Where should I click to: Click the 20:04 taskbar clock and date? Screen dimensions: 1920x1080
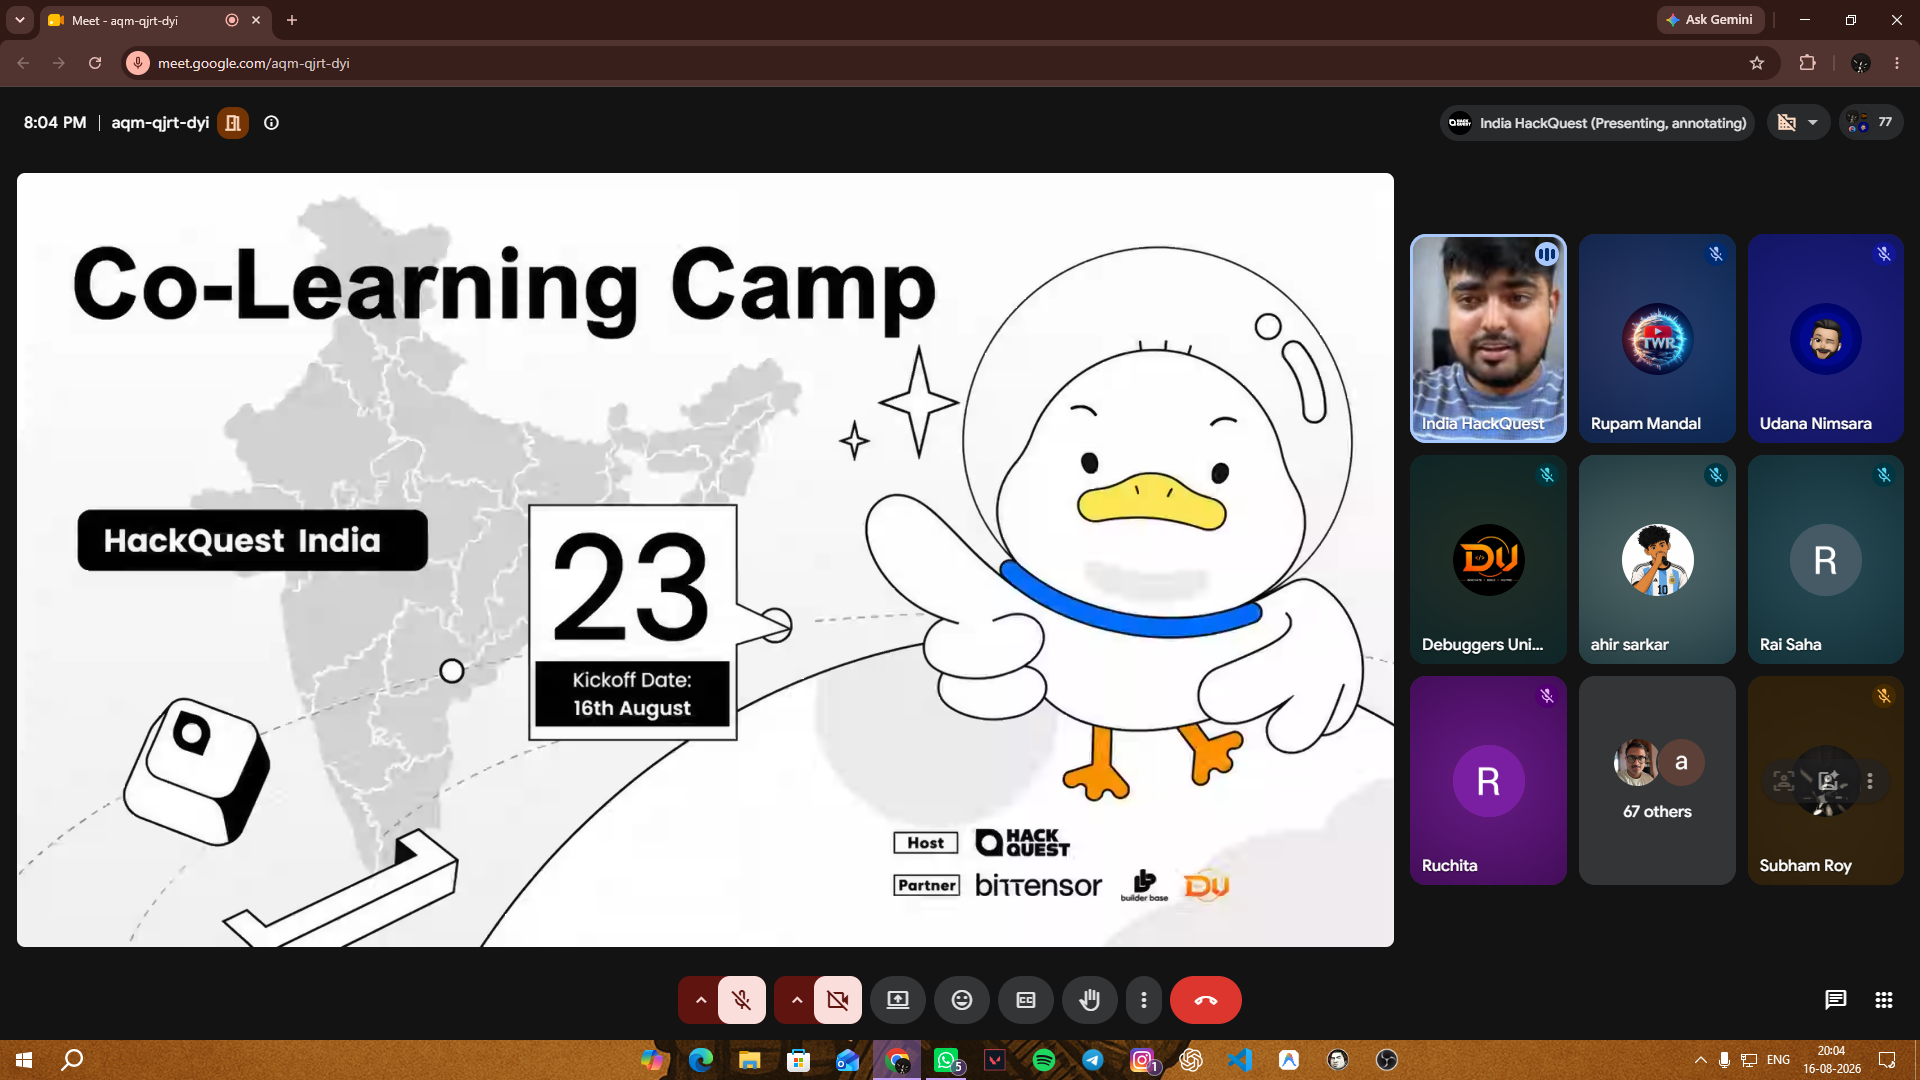point(1832,1060)
